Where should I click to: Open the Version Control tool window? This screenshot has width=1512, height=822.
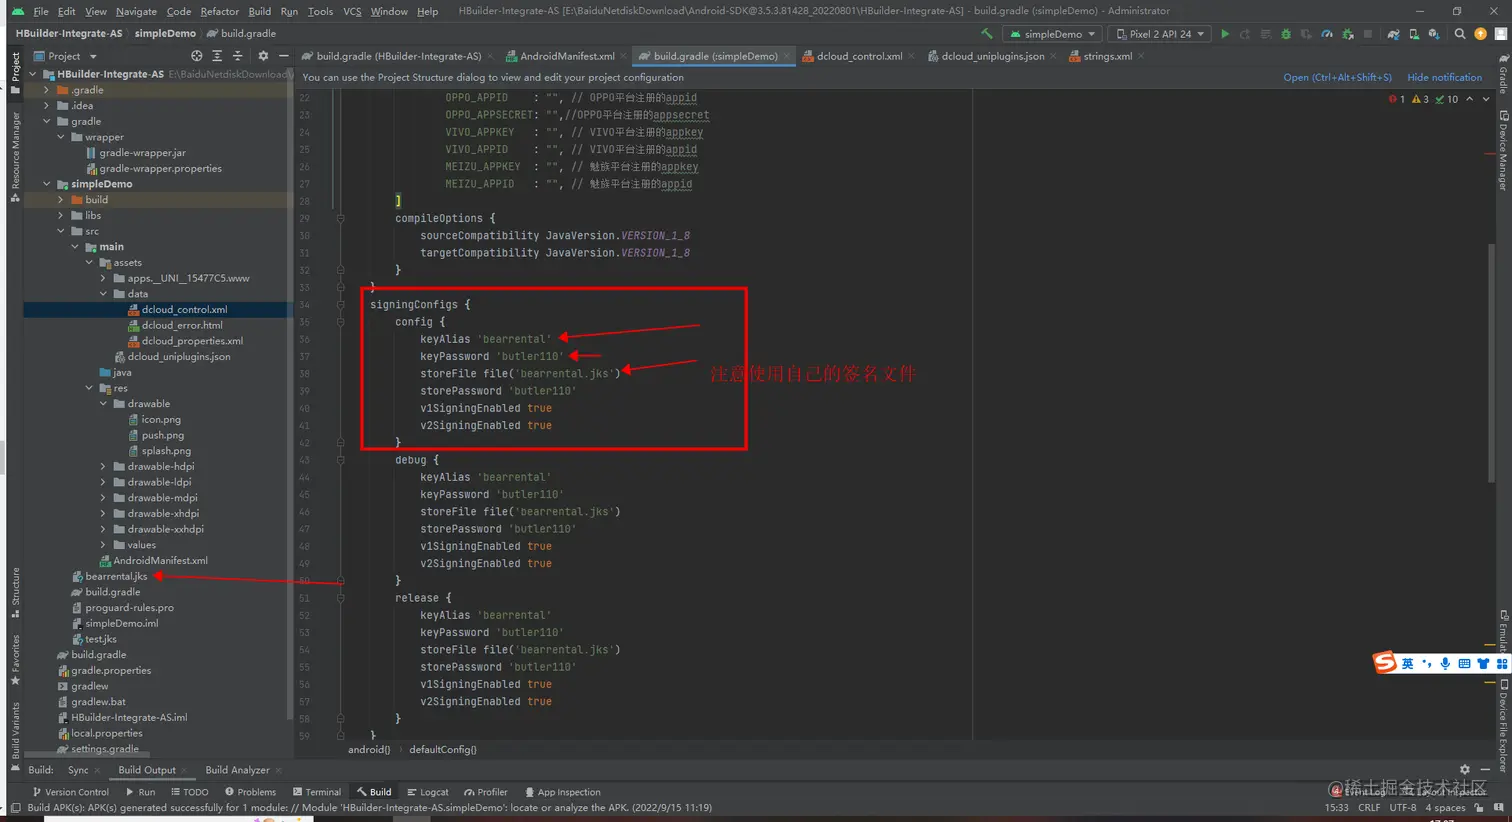(x=70, y=792)
